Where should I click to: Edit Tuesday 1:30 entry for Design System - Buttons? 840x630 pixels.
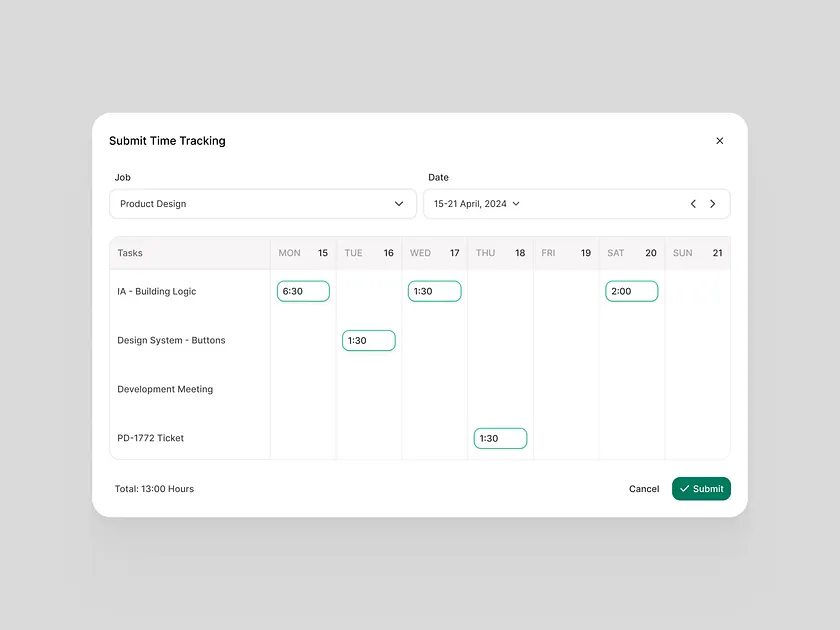click(368, 340)
